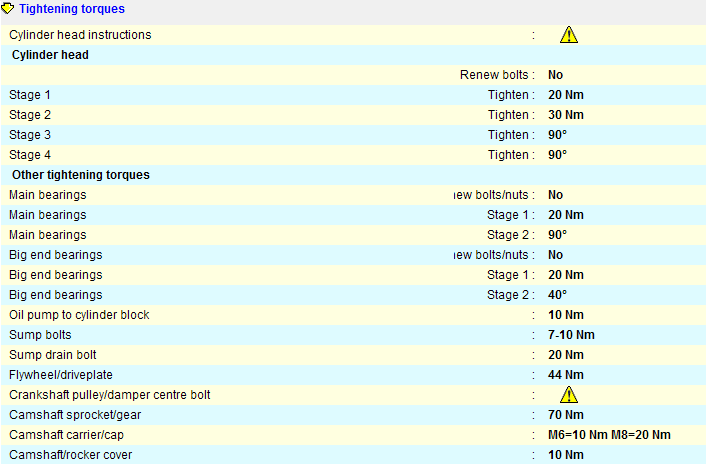The image size is (706, 464).
Task: Select the Oil pump to cylinder block label
Action: [x=79, y=315]
